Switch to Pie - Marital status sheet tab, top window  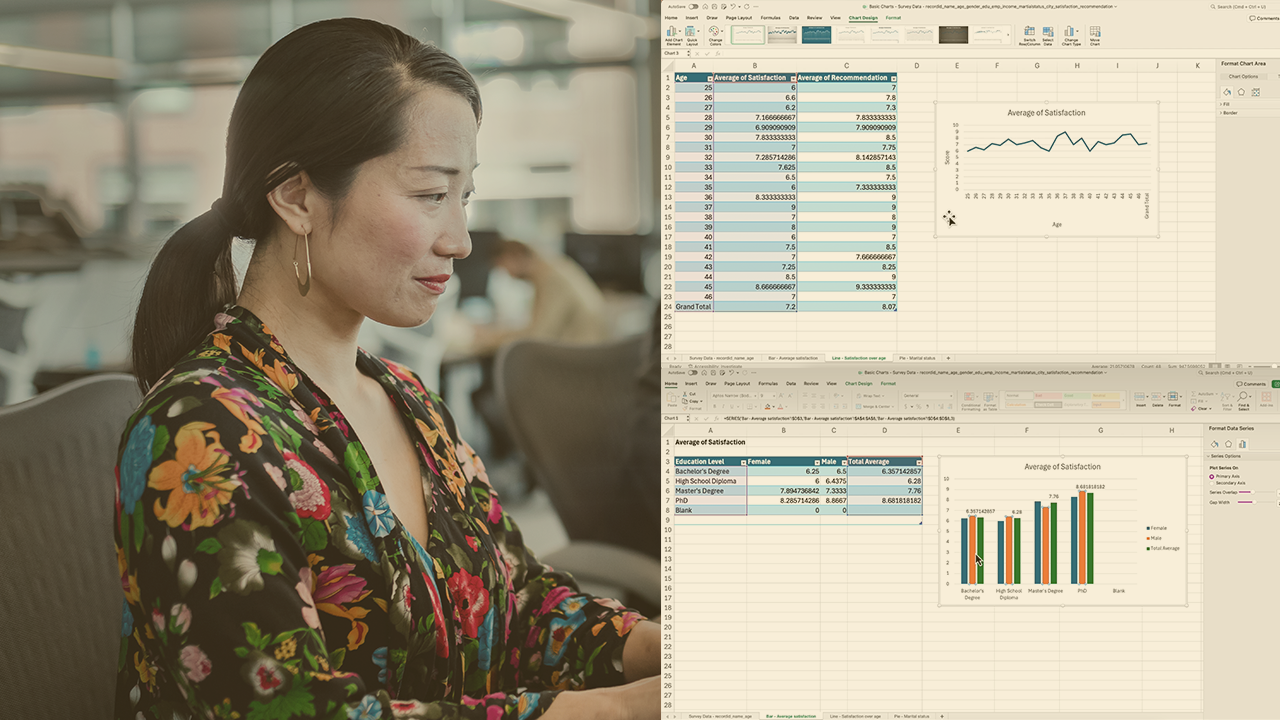[x=917, y=357]
